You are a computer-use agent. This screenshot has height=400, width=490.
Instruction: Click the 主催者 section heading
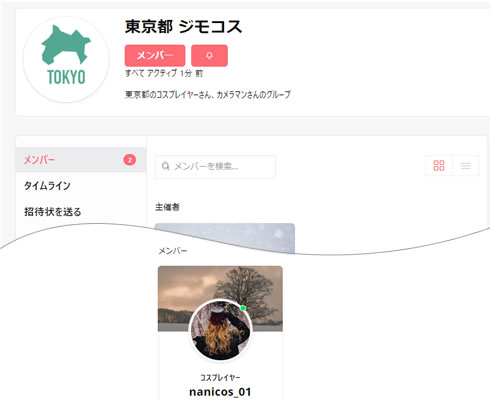[167, 207]
